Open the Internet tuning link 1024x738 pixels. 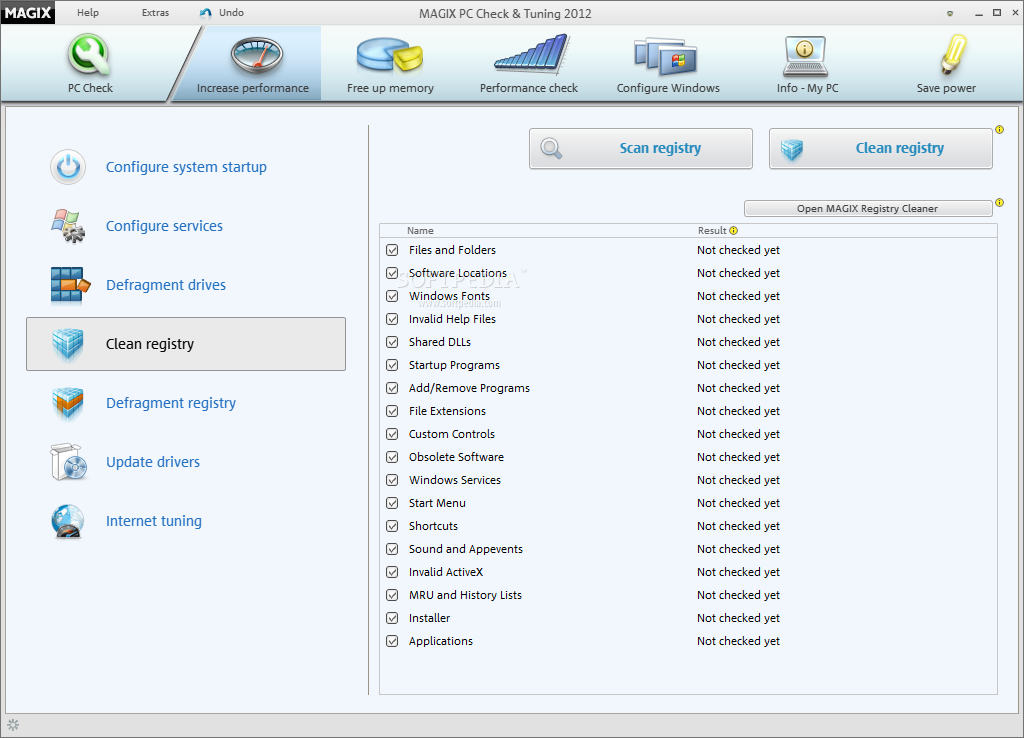pyautogui.click(x=153, y=521)
